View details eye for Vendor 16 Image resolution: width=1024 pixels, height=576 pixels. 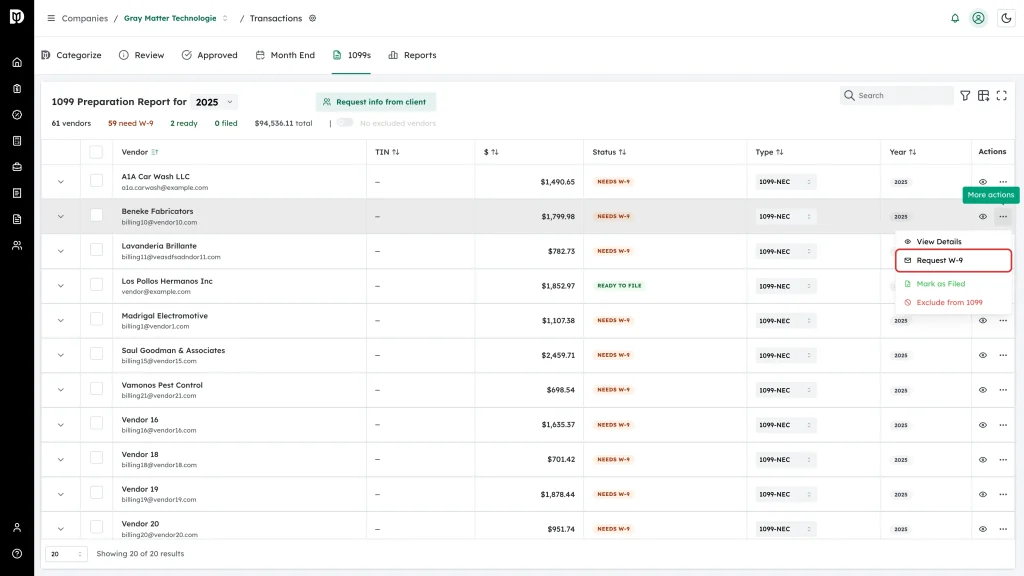(x=983, y=425)
